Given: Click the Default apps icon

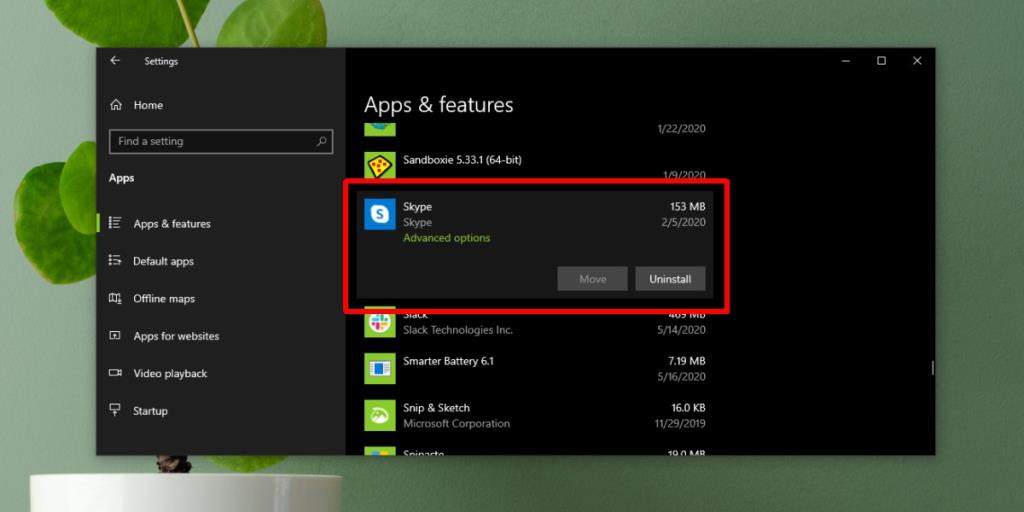Looking at the screenshot, I should pyautogui.click(x=115, y=261).
